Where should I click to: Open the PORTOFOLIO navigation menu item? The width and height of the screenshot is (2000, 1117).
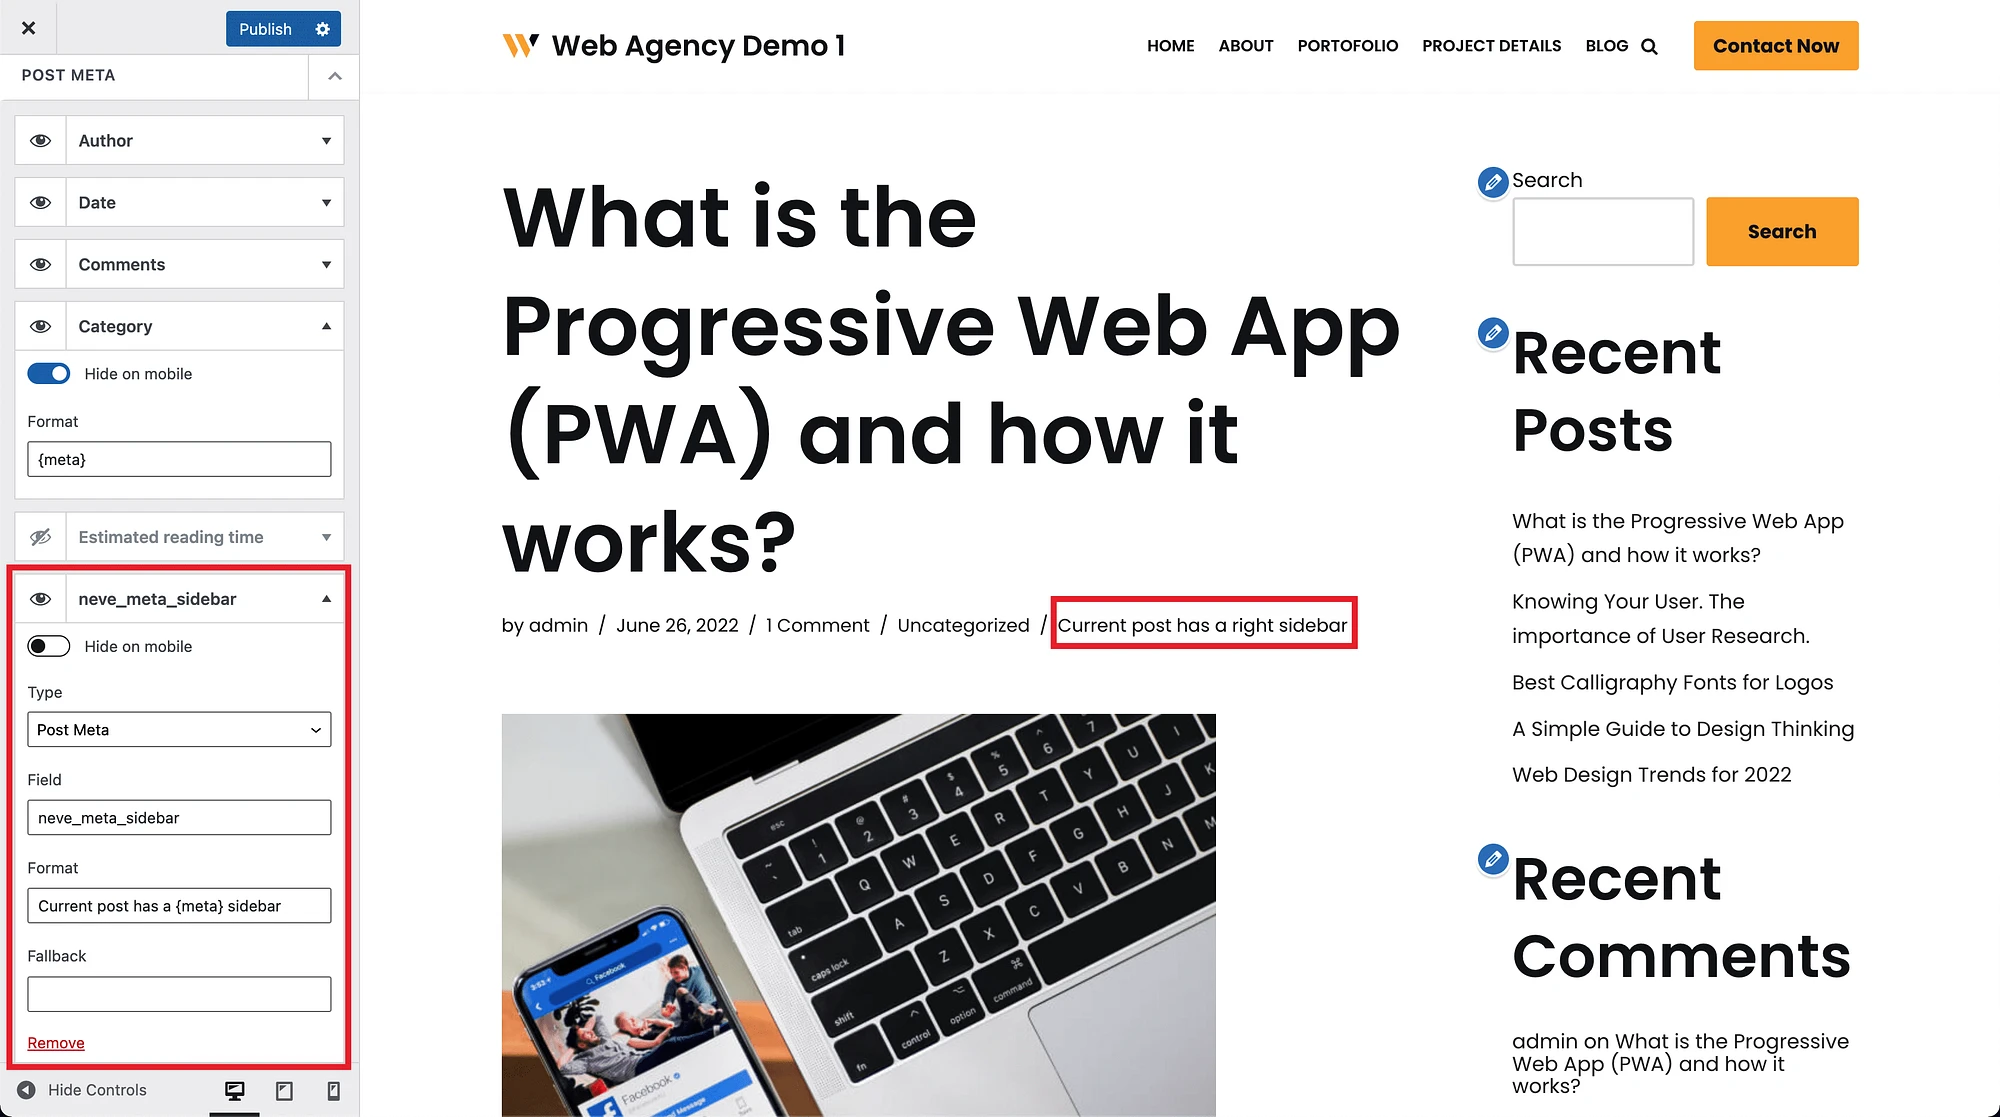point(1348,45)
